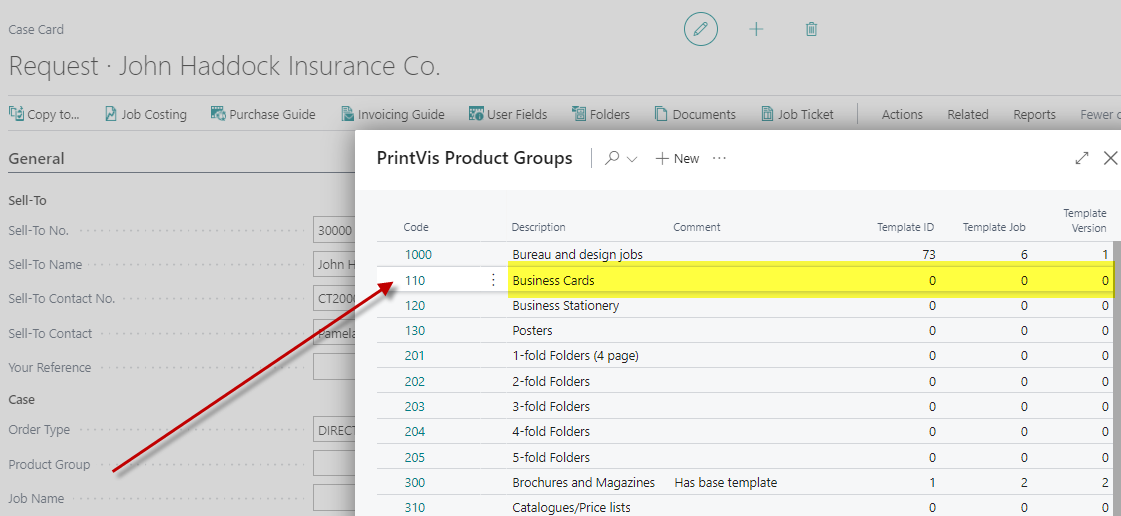
Task: Open Job Costing from the action bar
Action: (x=146, y=114)
